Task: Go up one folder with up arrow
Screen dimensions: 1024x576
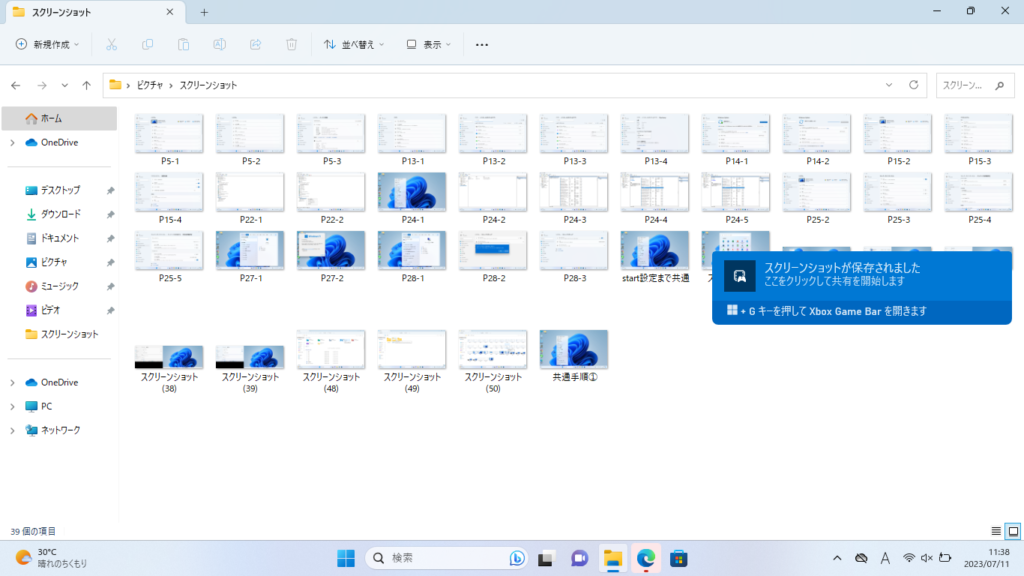Action: pyautogui.click(x=87, y=85)
